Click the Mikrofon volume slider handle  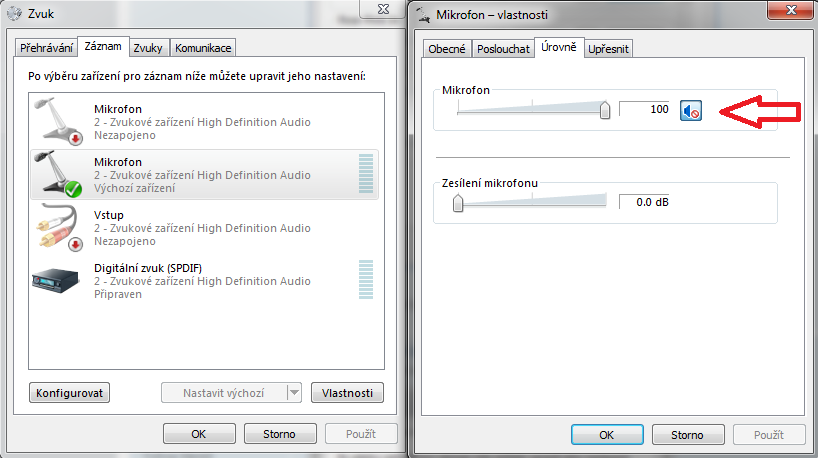pyautogui.click(x=605, y=111)
